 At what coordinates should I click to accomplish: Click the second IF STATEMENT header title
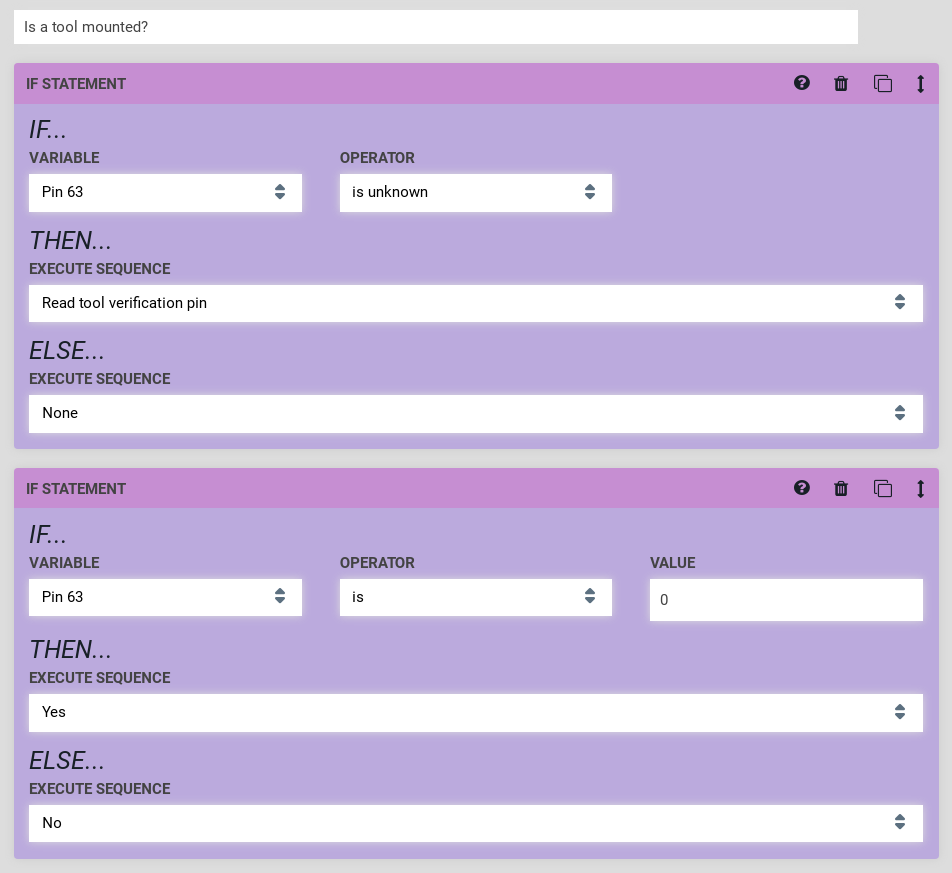[x=76, y=489]
